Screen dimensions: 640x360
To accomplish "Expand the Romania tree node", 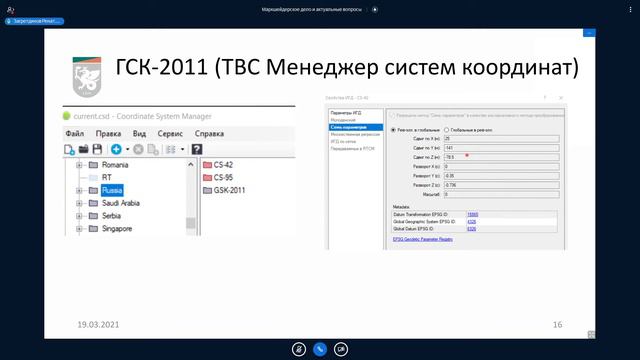I will pyautogui.click(x=79, y=165).
